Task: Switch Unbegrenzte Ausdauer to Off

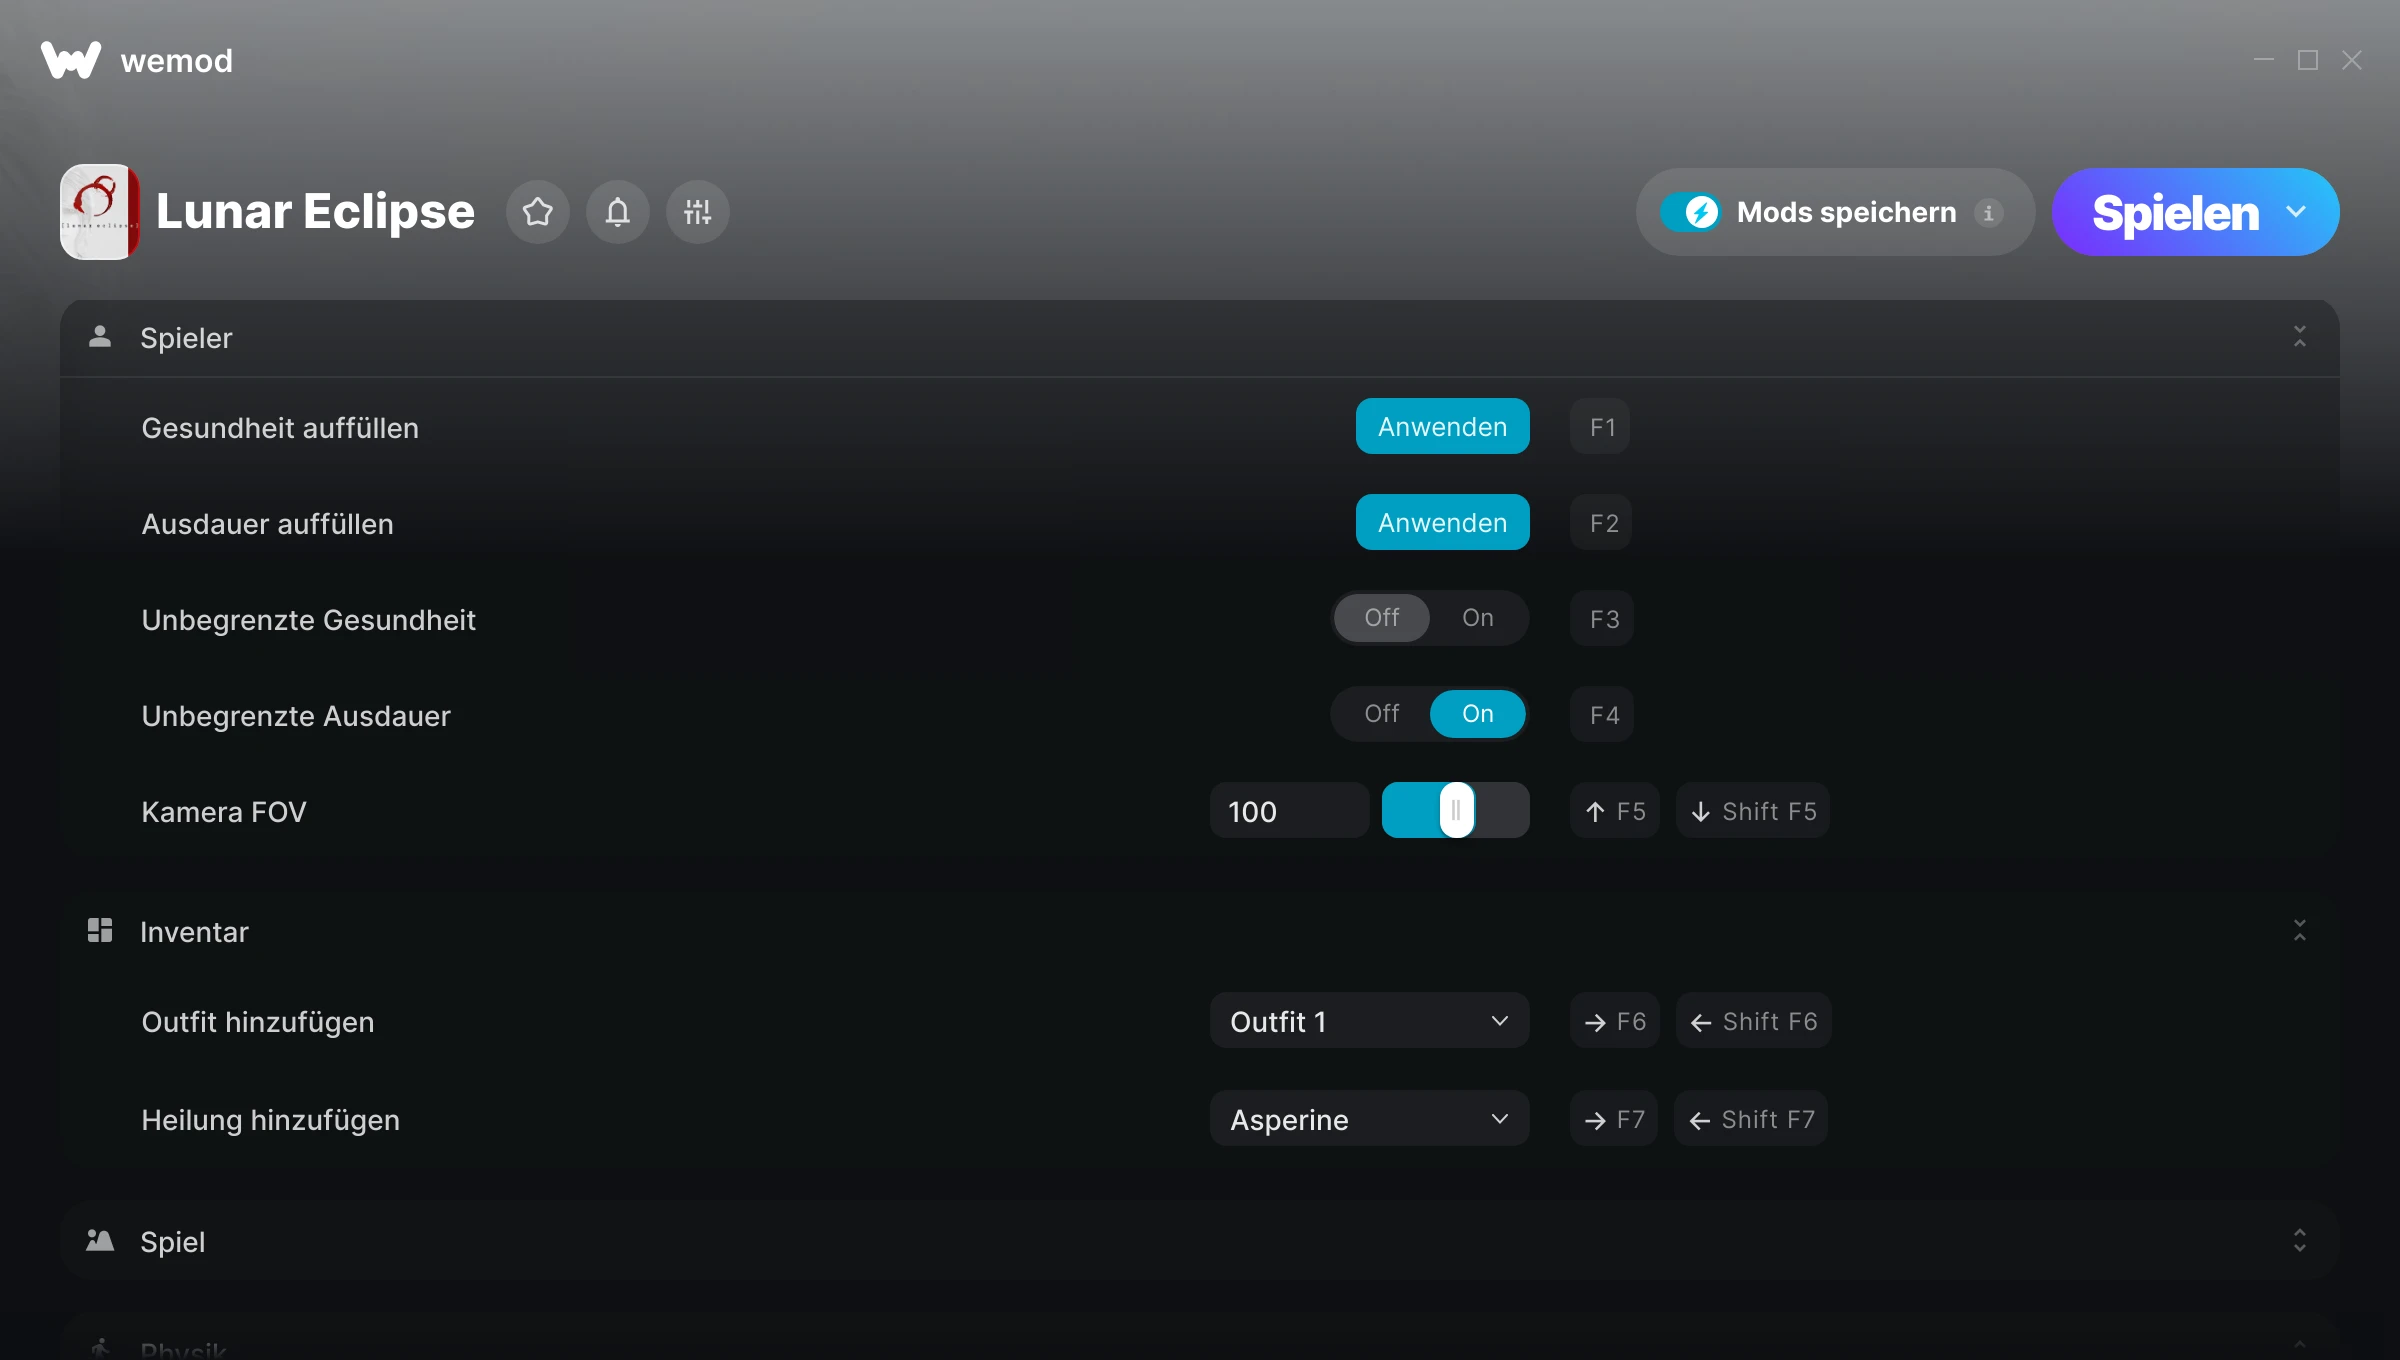Action: pos(1382,714)
